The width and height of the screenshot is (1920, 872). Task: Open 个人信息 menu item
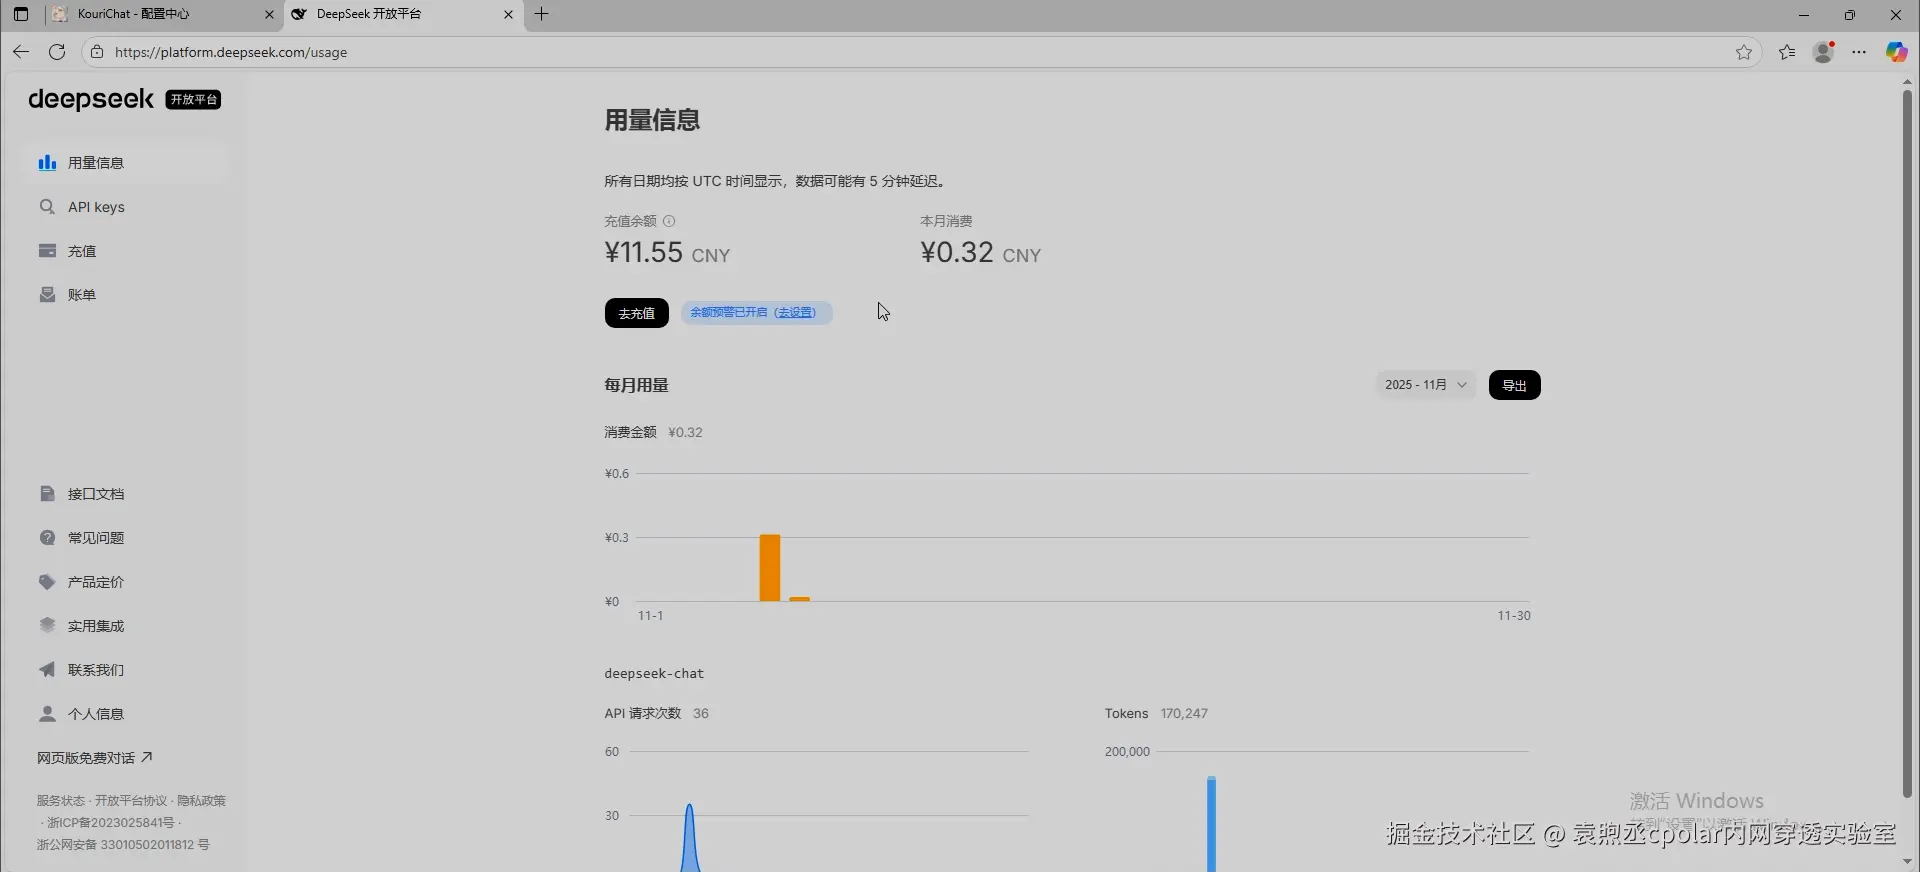tap(127, 714)
